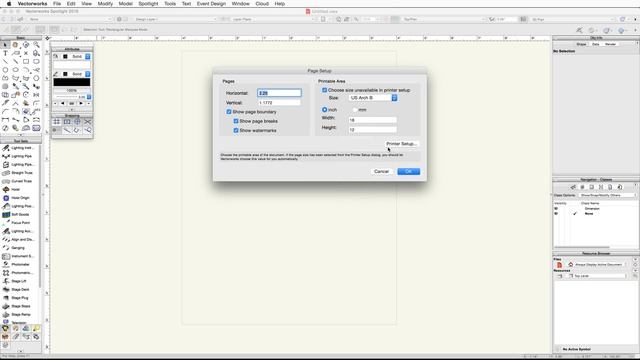Toggle Snap to Grid in Snapping palette

coord(57,122)
